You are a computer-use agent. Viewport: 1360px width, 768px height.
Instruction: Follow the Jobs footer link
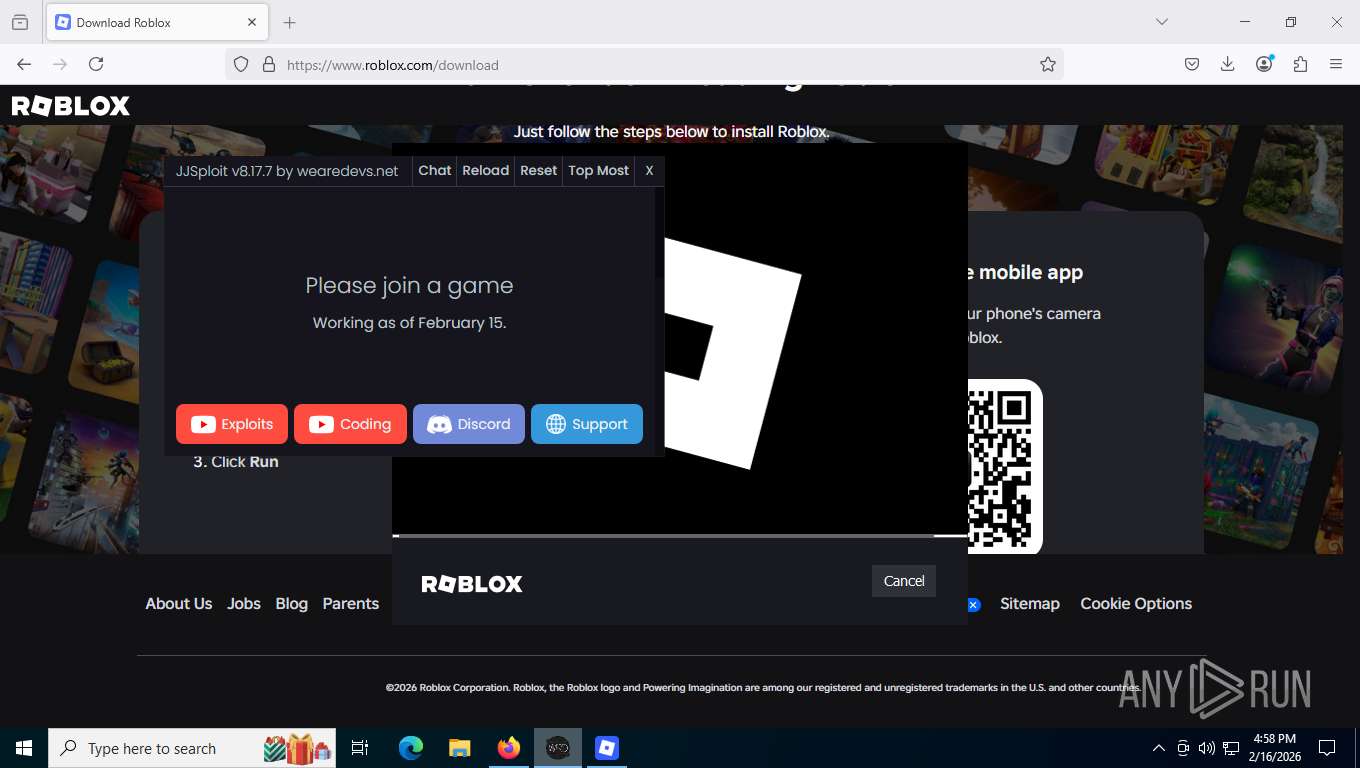tap(244, 604)
